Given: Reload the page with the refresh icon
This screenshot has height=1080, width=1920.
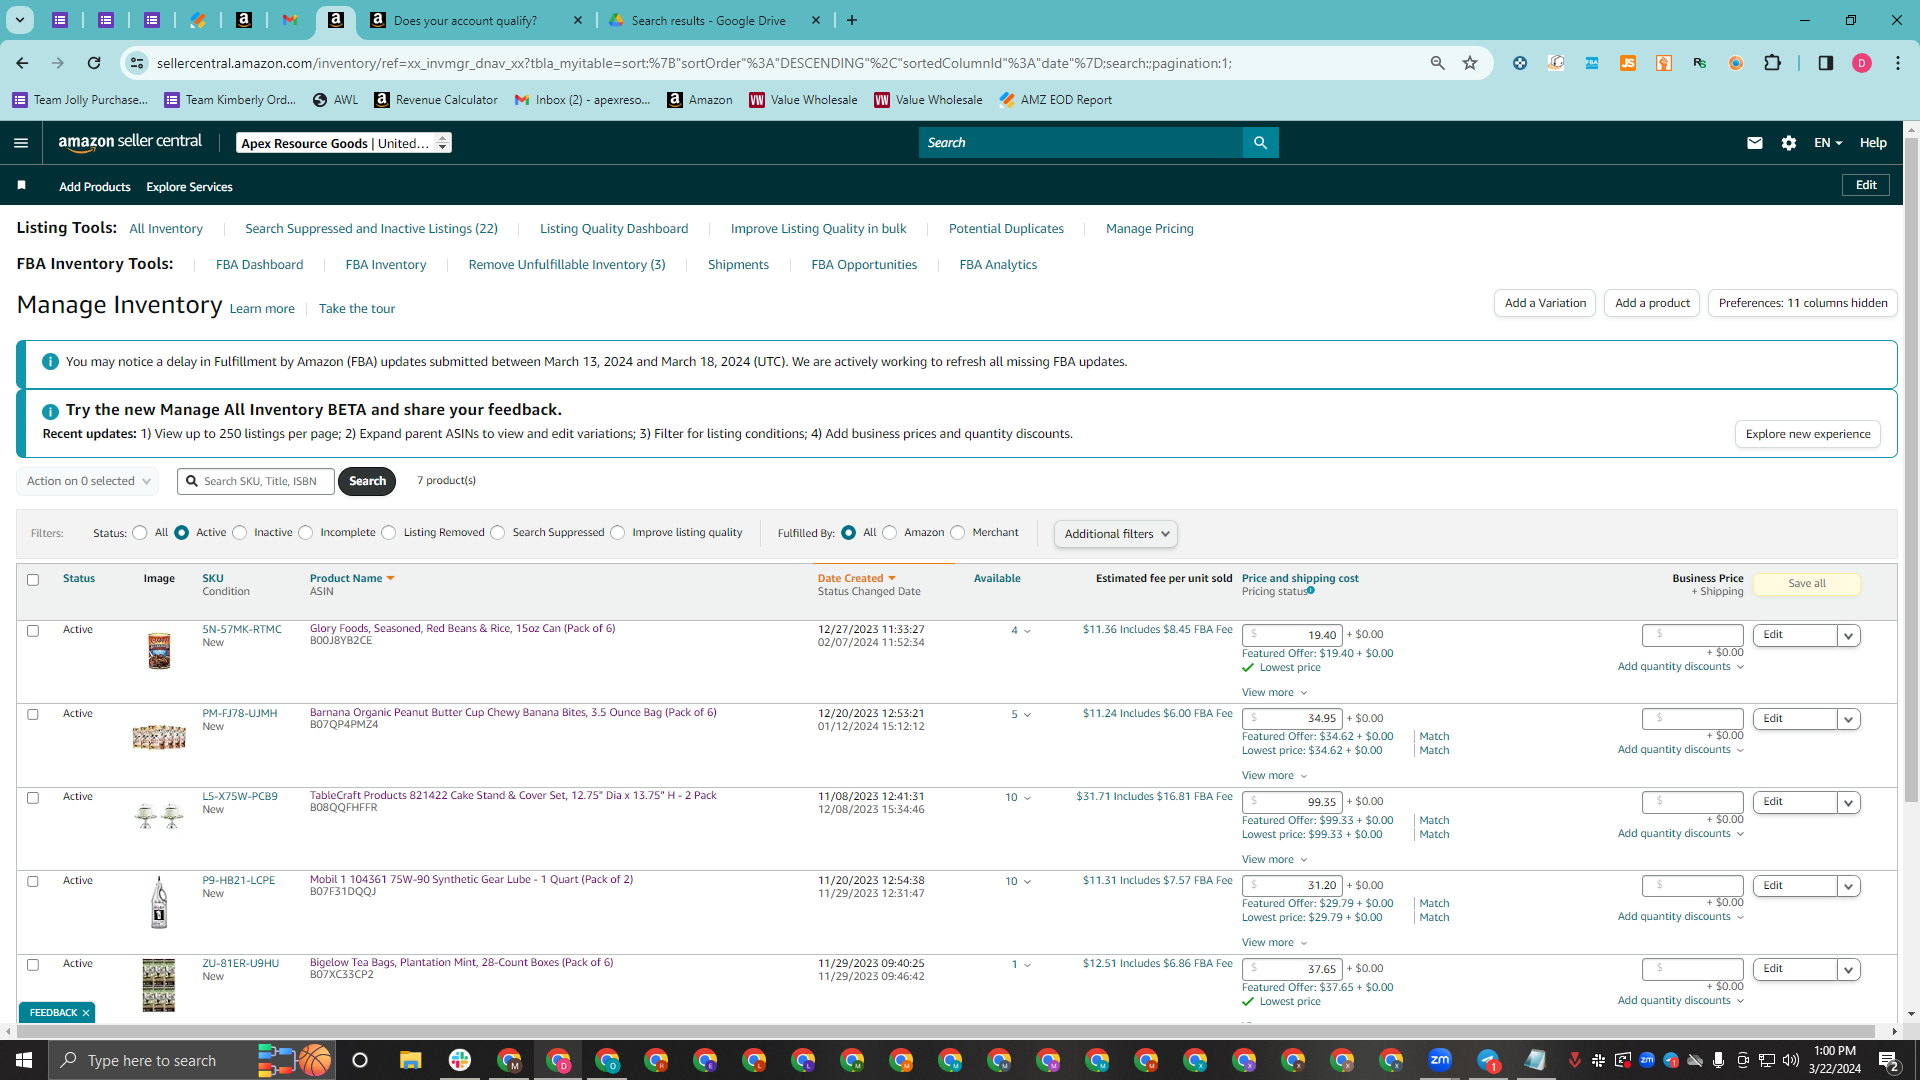Looking at the screenshot, I should (94, 63).
